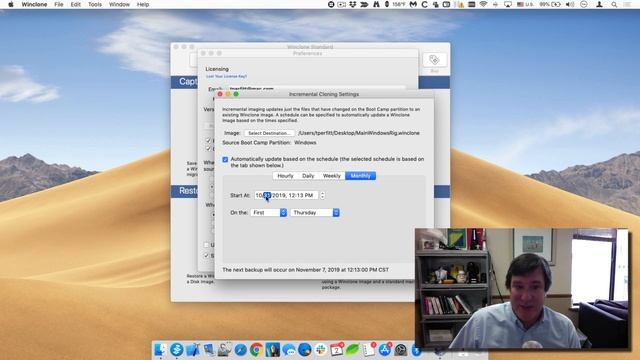Open the AirPlay display menu
Image resolution: width=640 pixels, height=360 pixels.
[x=508, y=4]
